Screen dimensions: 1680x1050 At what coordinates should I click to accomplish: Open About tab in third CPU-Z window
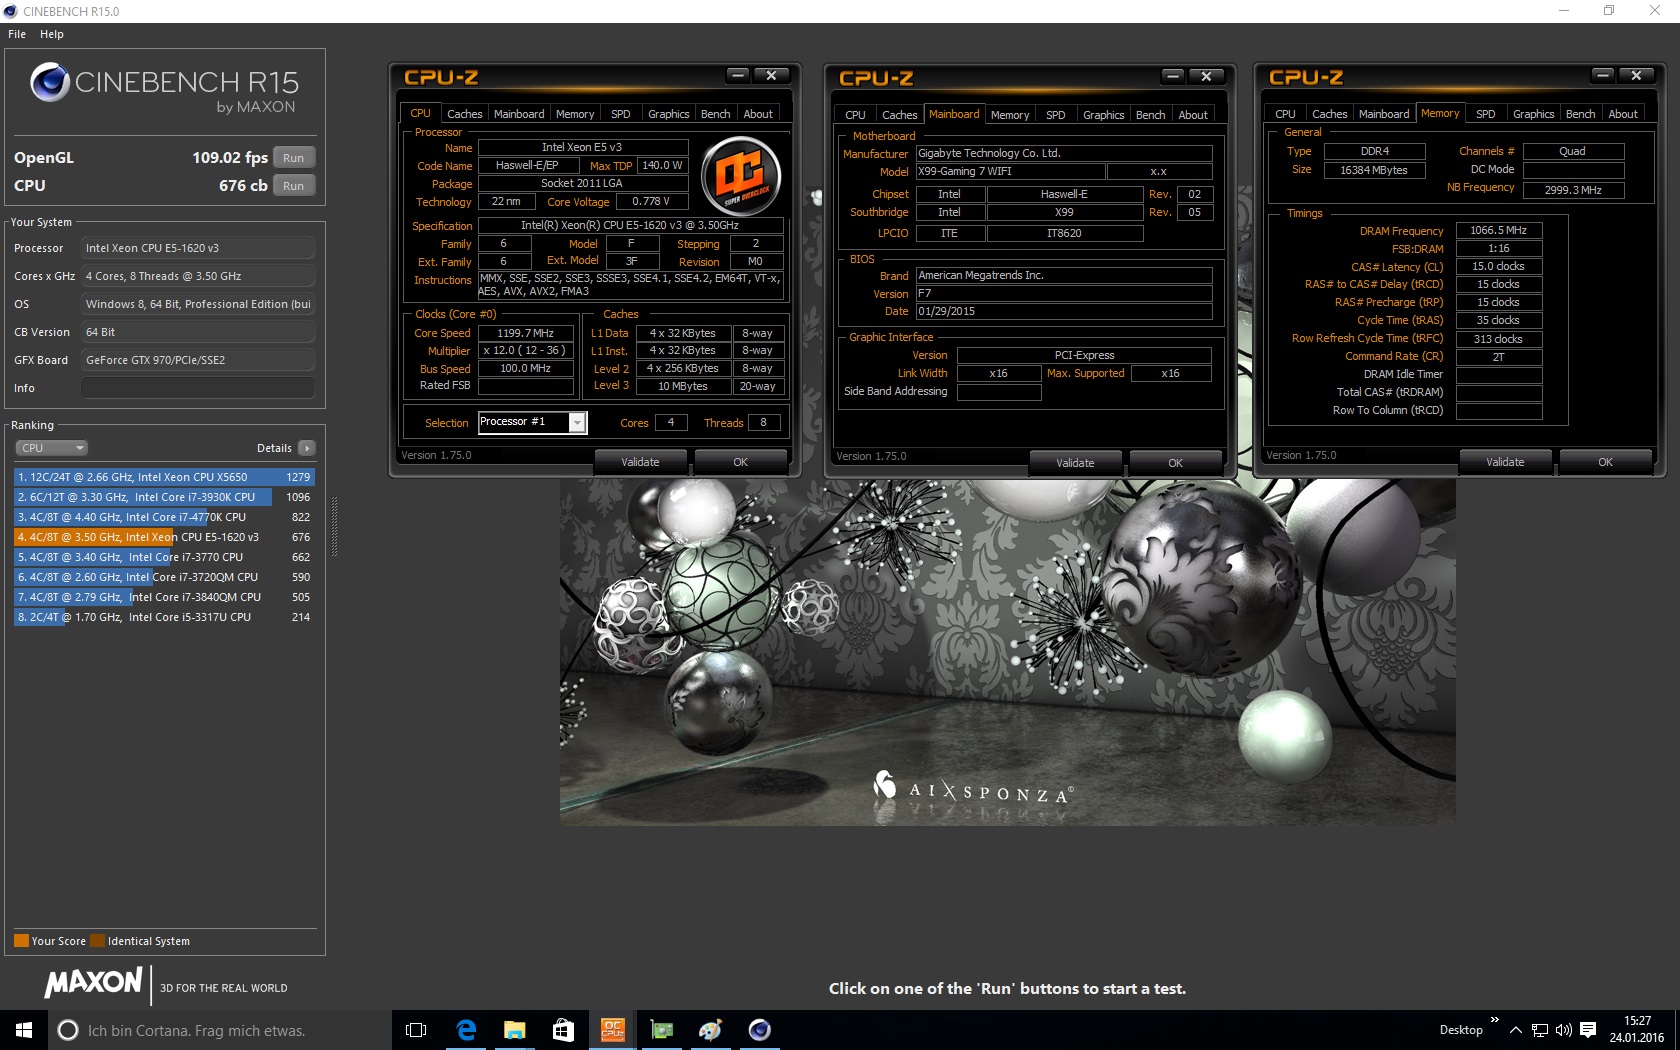[x=1623, y=114]
